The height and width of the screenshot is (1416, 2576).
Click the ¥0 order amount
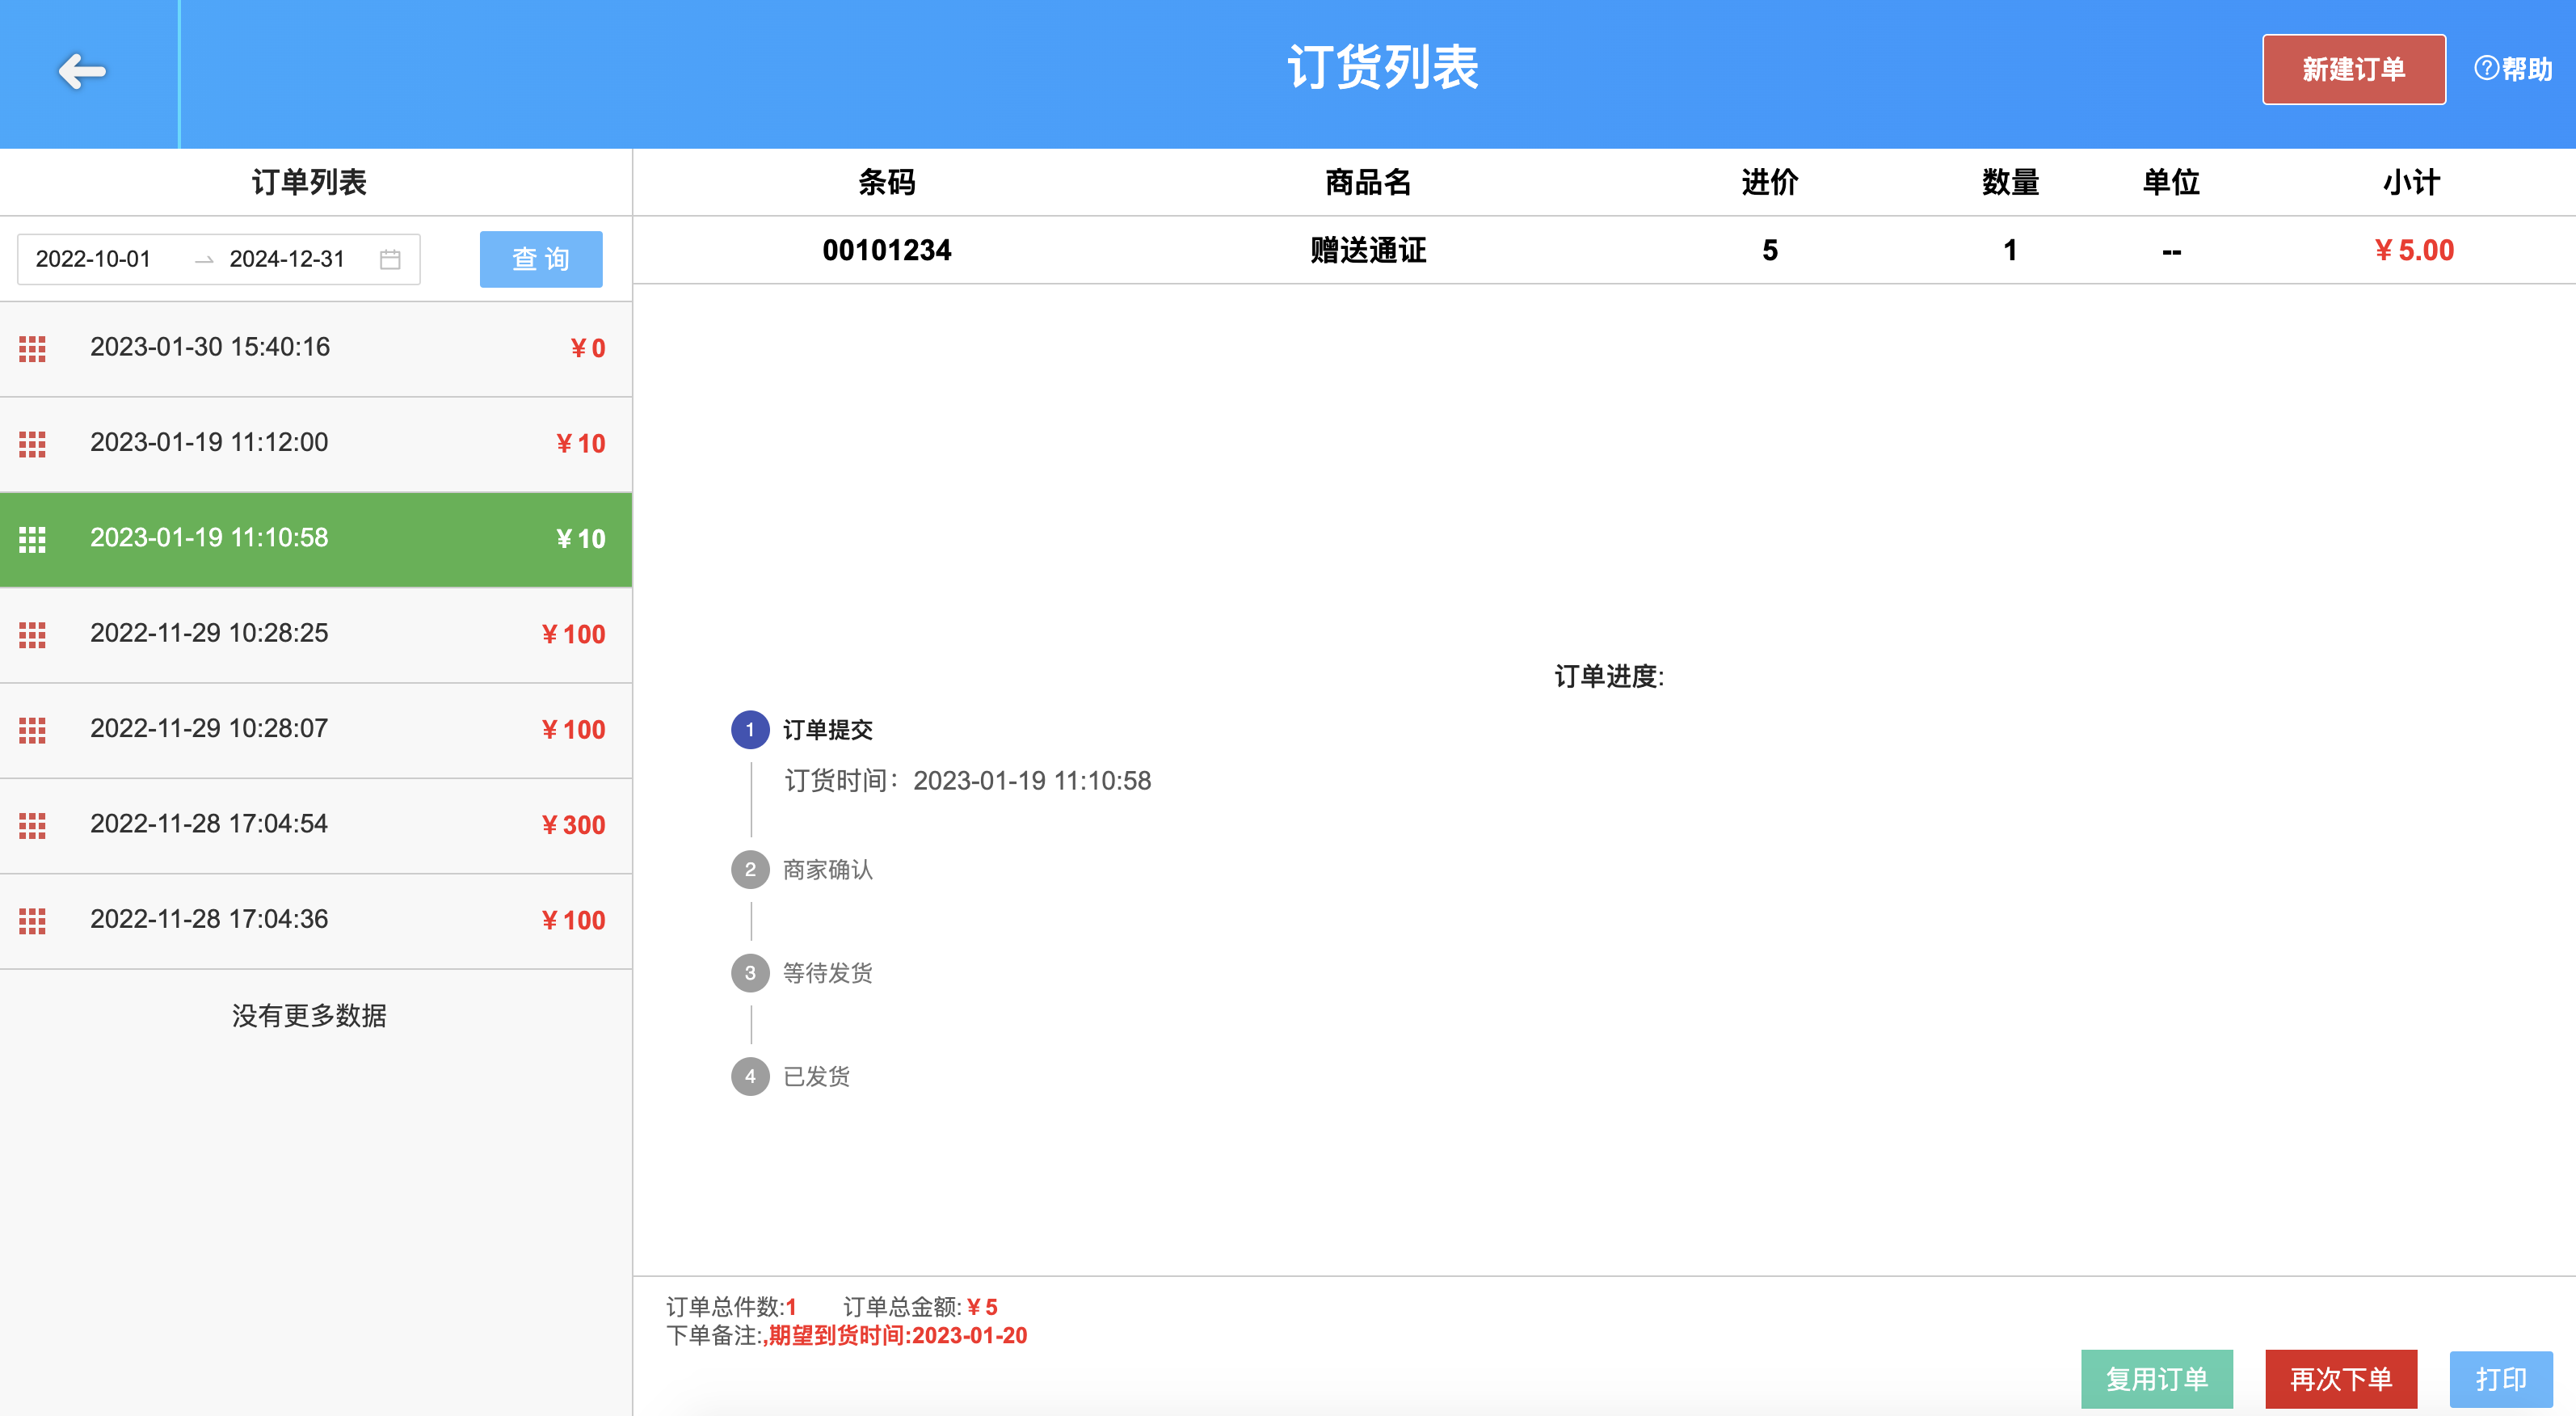tap(588, 349)
